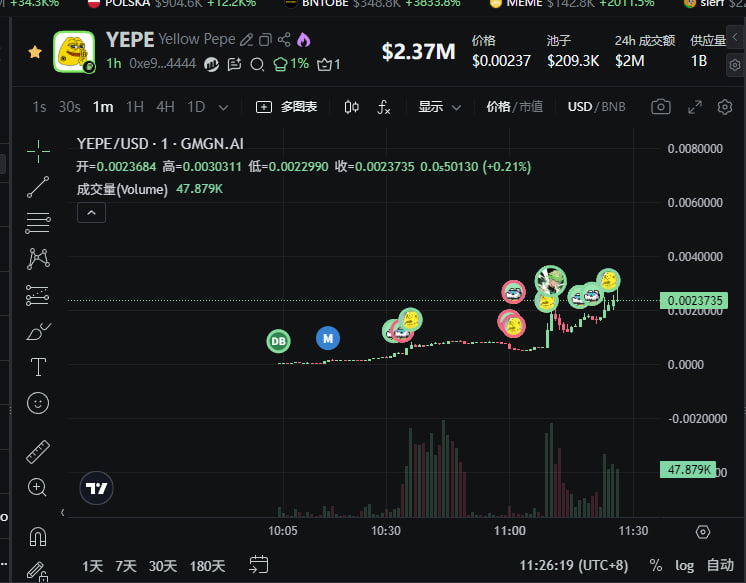
Task: Expand the 显示 display dropdown
Action: (439, 107)
